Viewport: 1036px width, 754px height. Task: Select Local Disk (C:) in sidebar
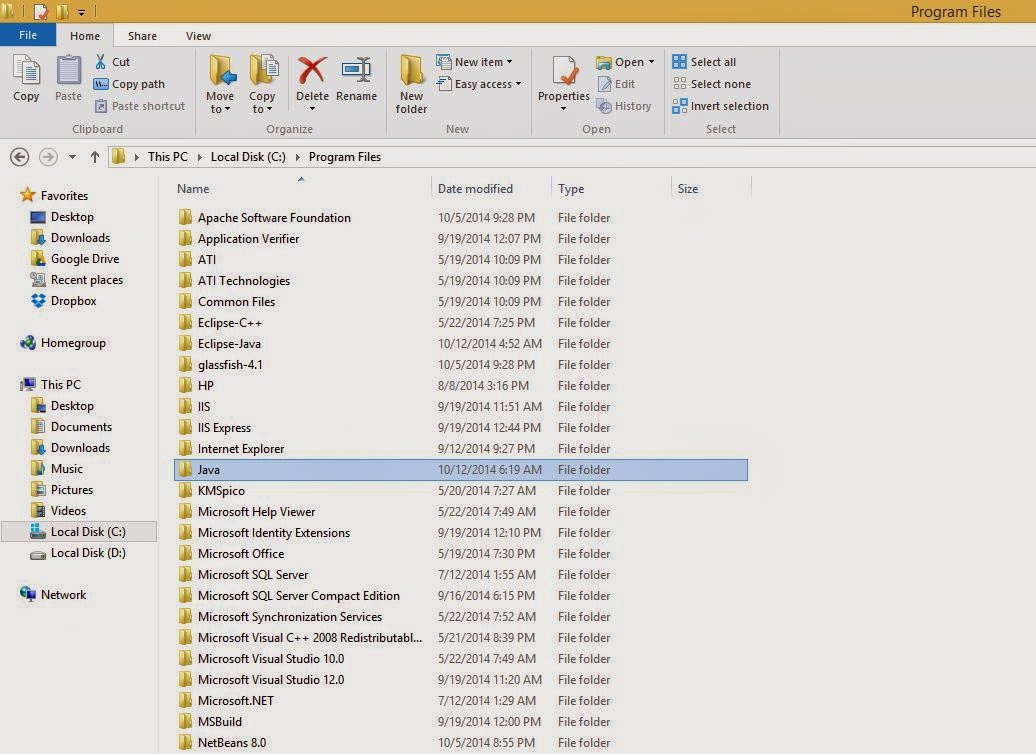click(79, 531)
